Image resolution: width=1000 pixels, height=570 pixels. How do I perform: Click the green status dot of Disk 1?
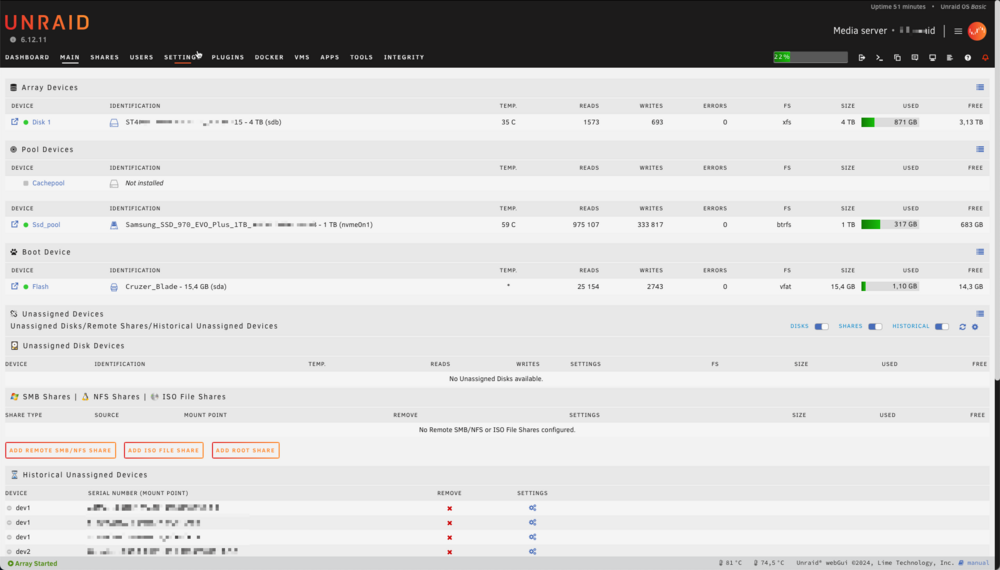coord(26,122)
